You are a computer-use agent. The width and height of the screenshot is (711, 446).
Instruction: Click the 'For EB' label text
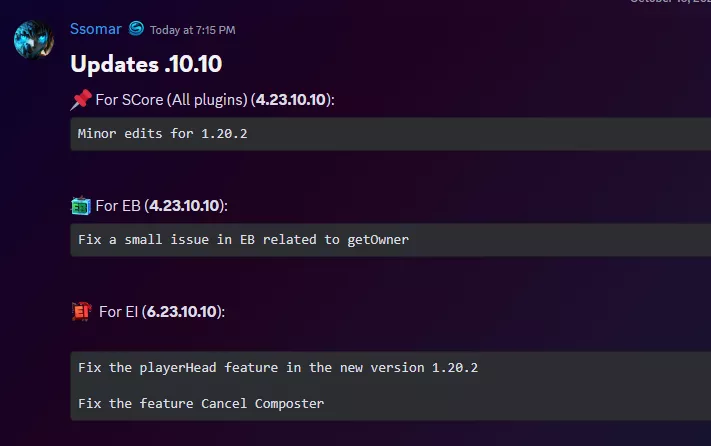click(x=117, y=206)
